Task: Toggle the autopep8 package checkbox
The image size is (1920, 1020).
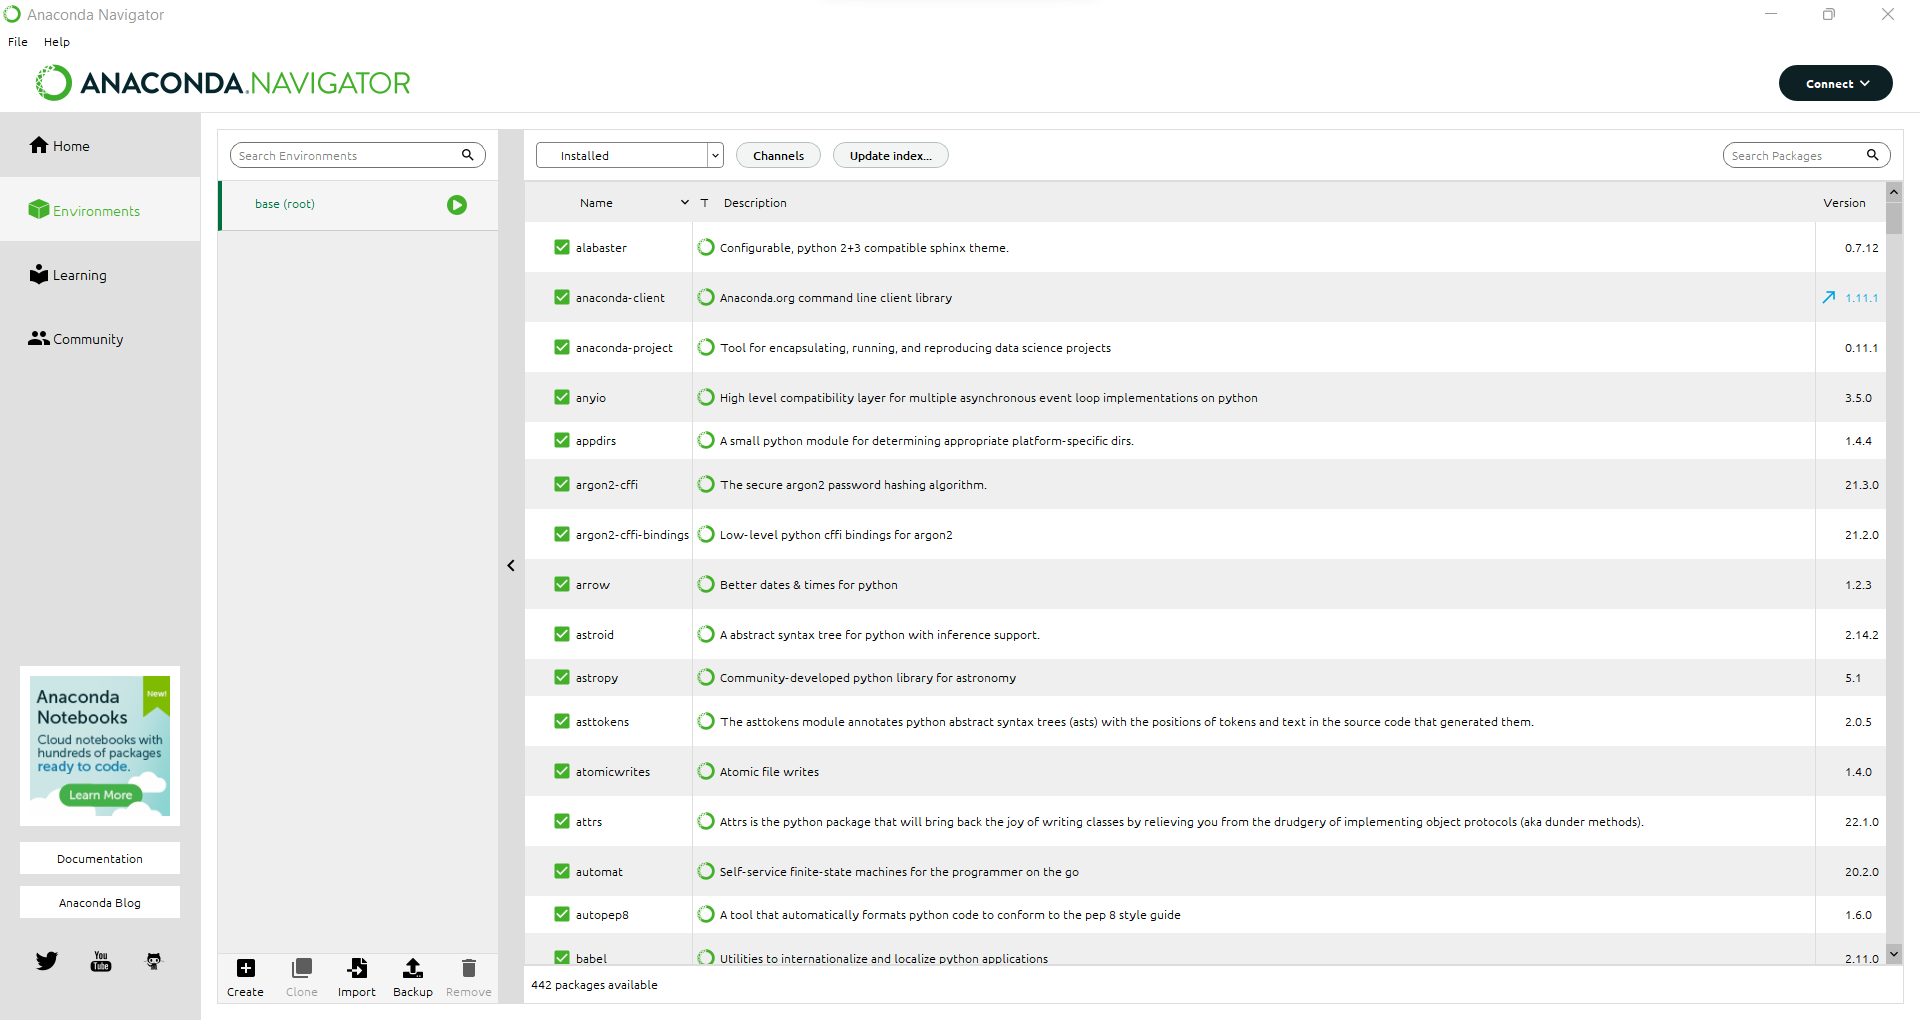Action: point(562,914)
